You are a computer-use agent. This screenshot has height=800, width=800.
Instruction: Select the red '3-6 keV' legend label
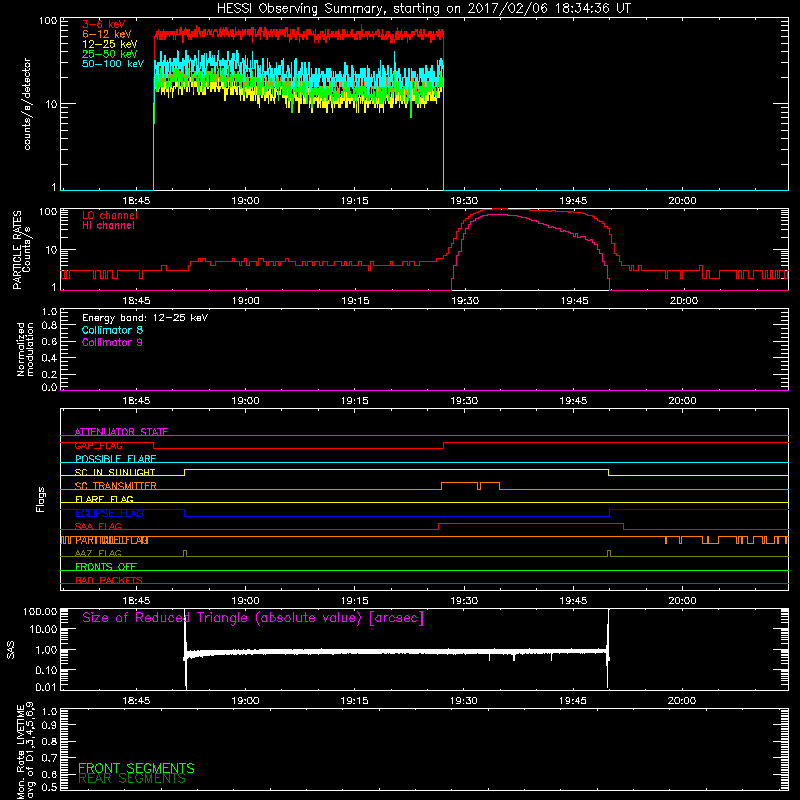[x=104, y=24]
